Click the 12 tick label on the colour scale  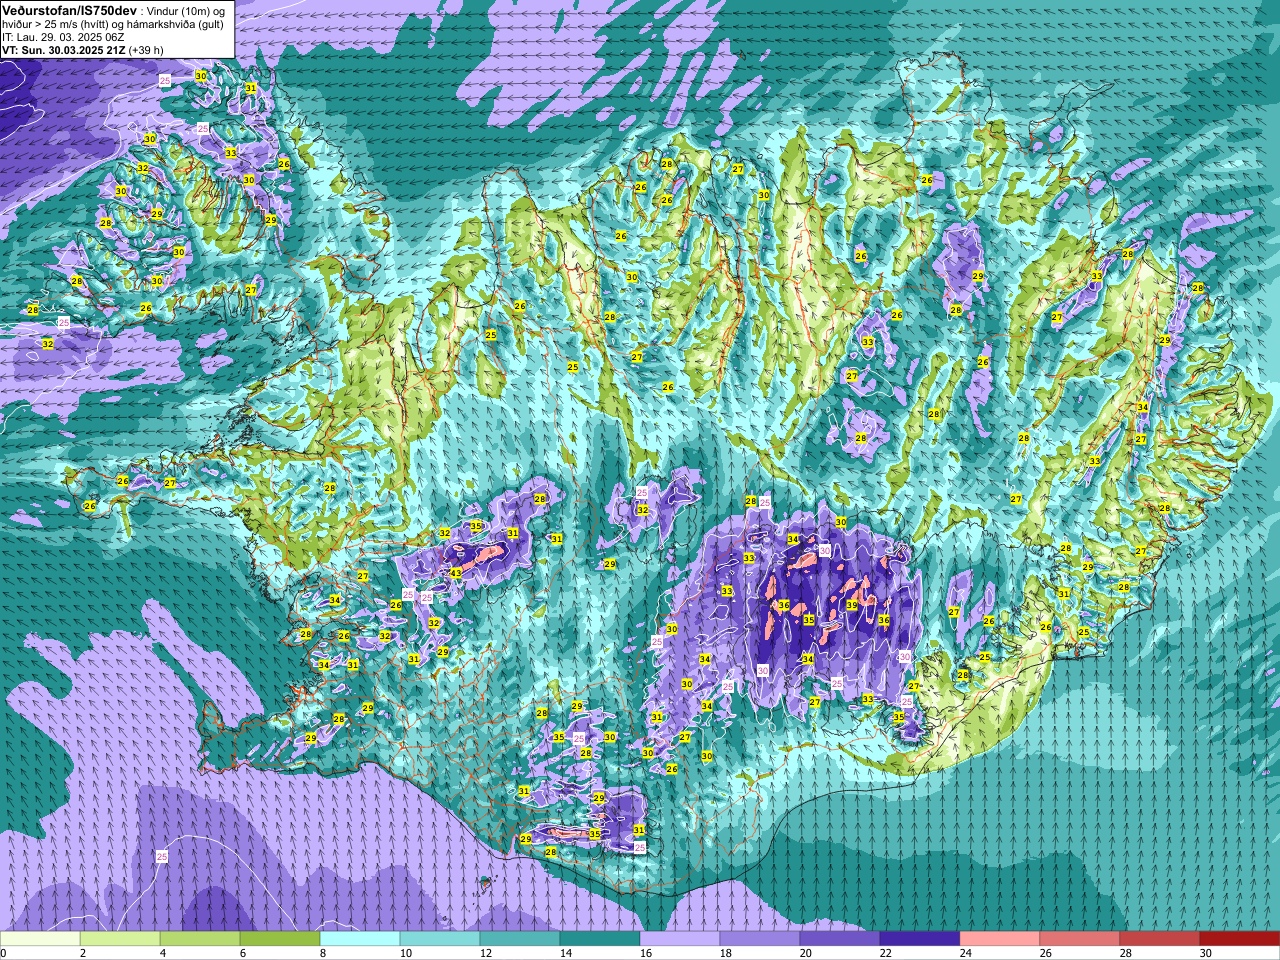click(485, 953)
